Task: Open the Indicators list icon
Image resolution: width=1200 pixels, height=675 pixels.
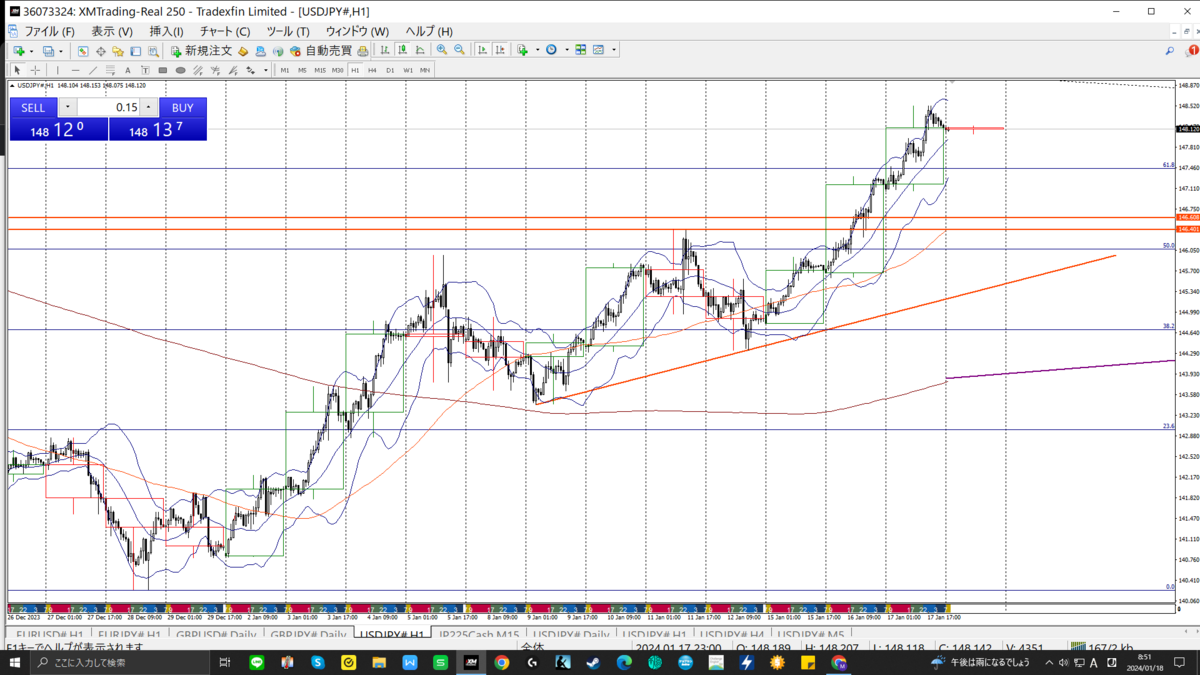Action: tap(522, 50)
